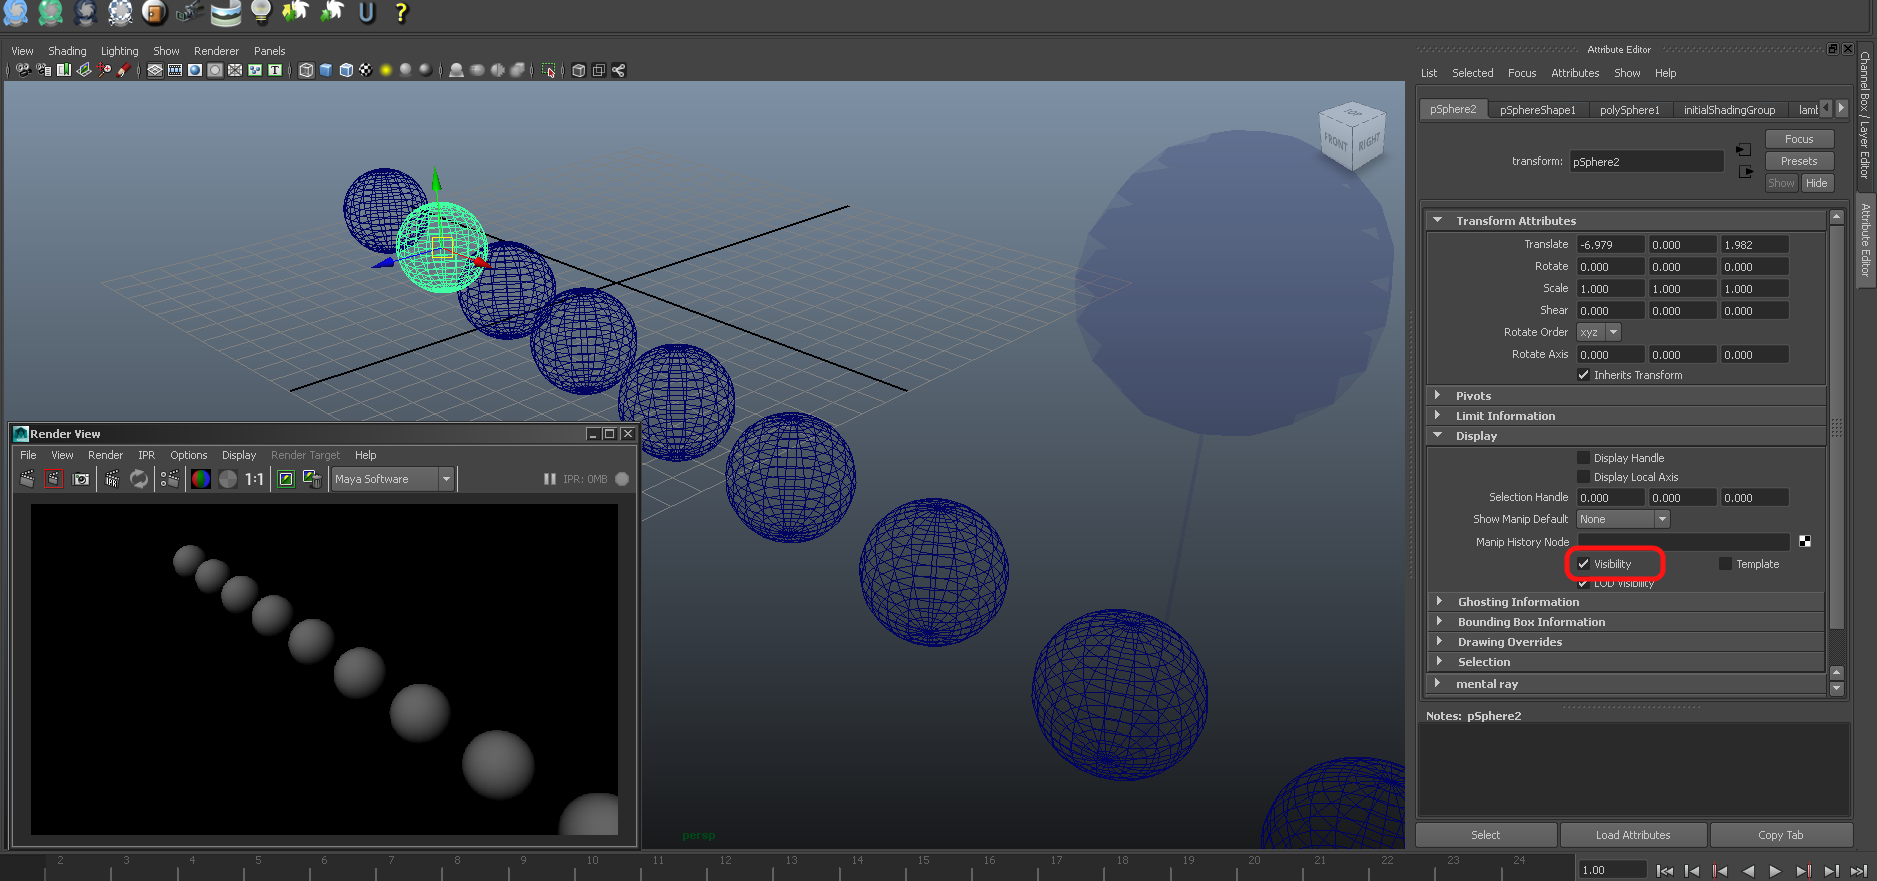This screenshot has height=881, width=1877.
Task: Toggle the Visibility checkbox
Action: (x=1583, y=564)
